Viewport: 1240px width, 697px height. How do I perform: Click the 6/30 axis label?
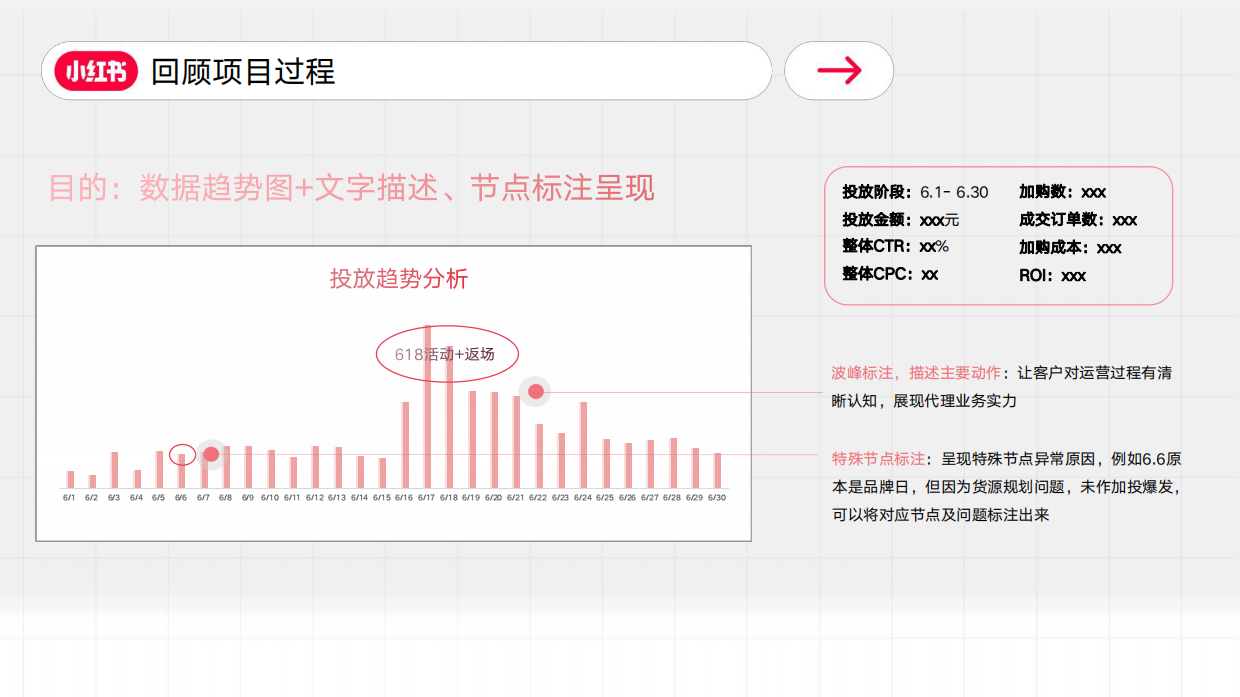tap(717, 497)
